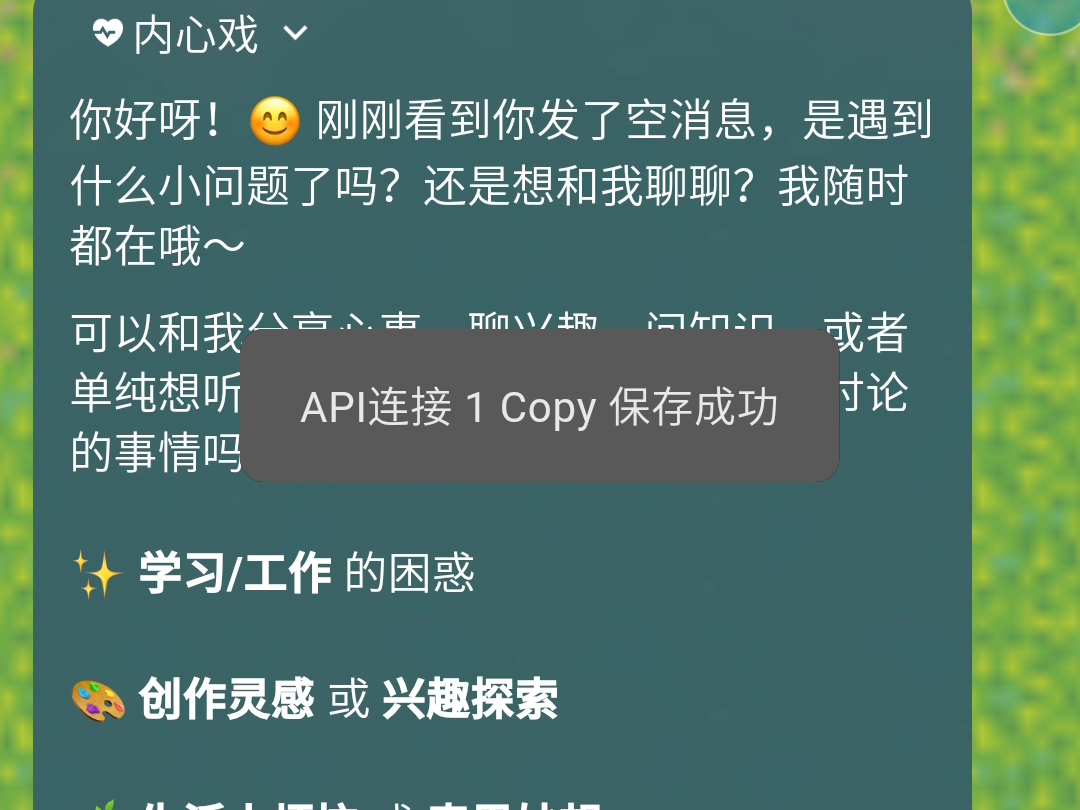The height and width of the screenshot is (810, 1080).
Task: Click the sparkles emoji before 学习/工作
Action: tap(97, 574)
